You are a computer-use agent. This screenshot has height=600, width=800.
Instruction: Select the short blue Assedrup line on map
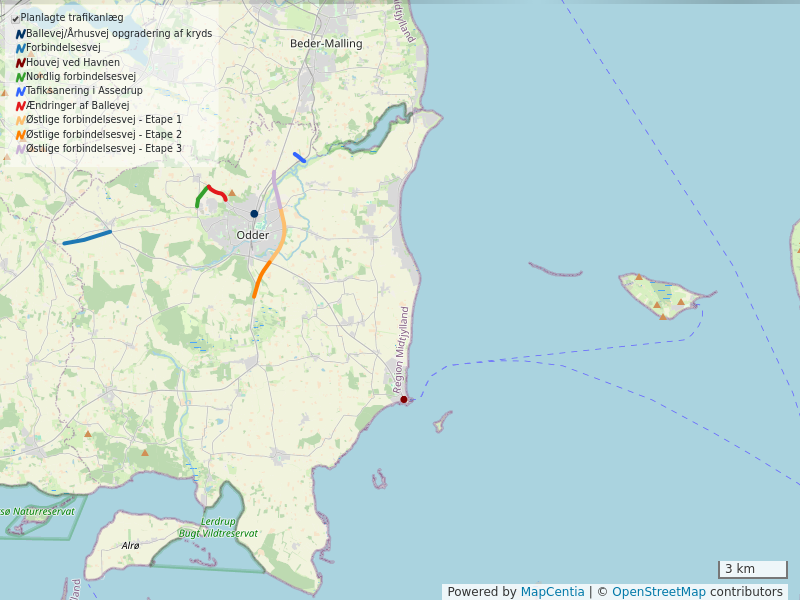click(x=299, y=157)
